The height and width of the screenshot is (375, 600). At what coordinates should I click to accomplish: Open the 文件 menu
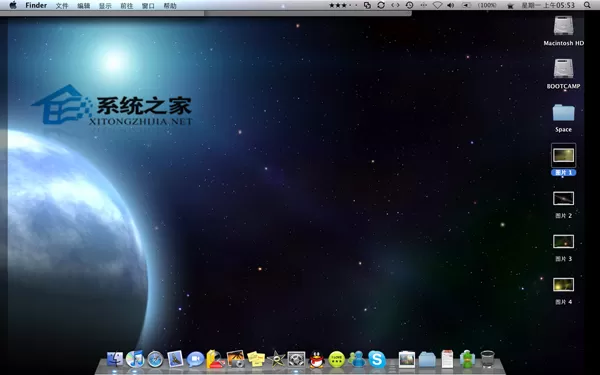[x=62, y=6]
